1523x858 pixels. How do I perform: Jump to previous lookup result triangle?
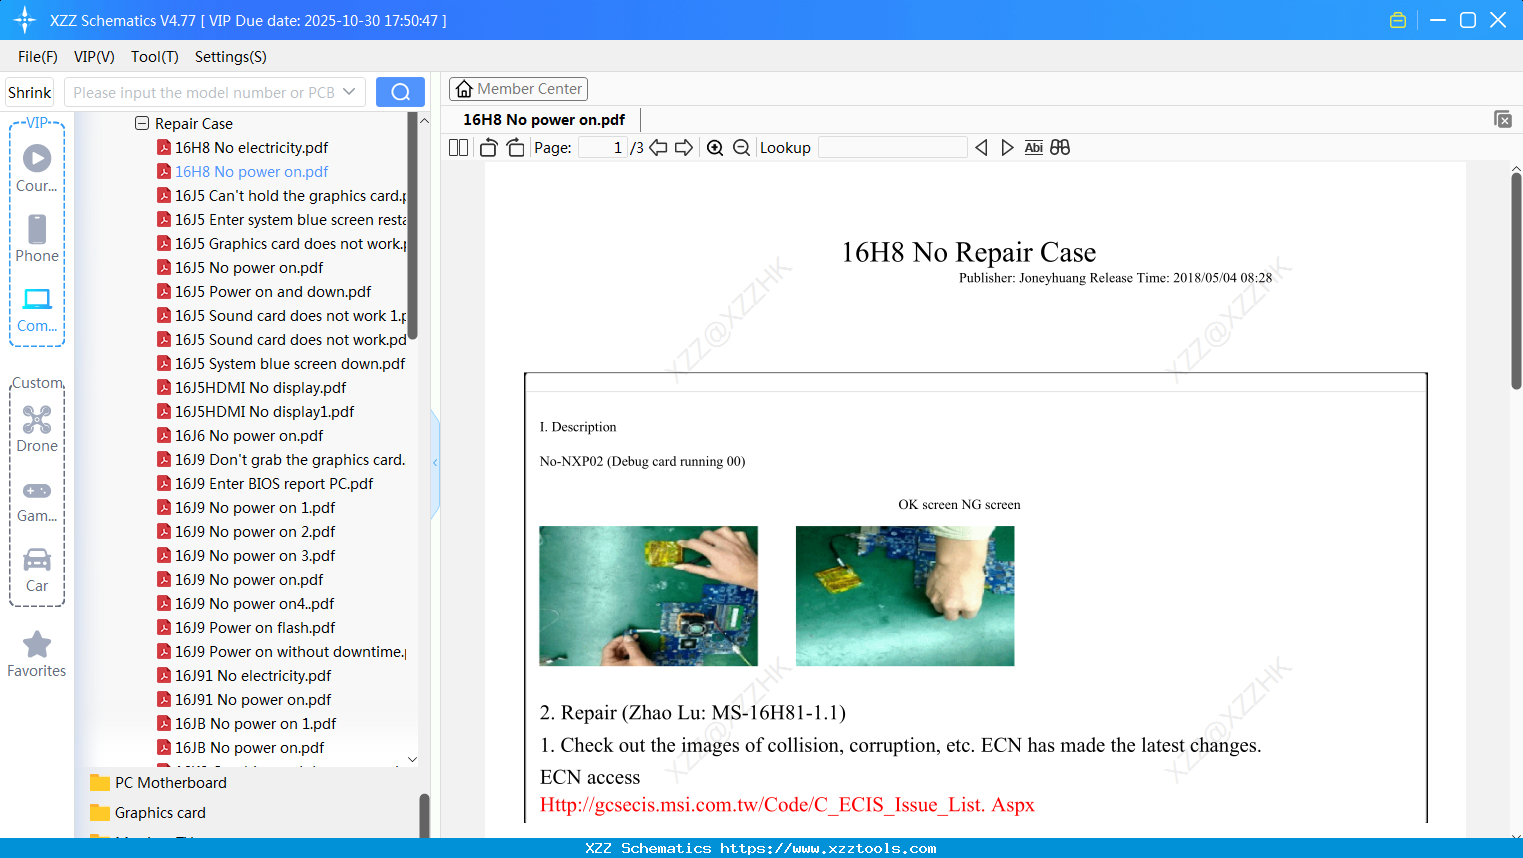pyautogui.click(x=981, y=148)
